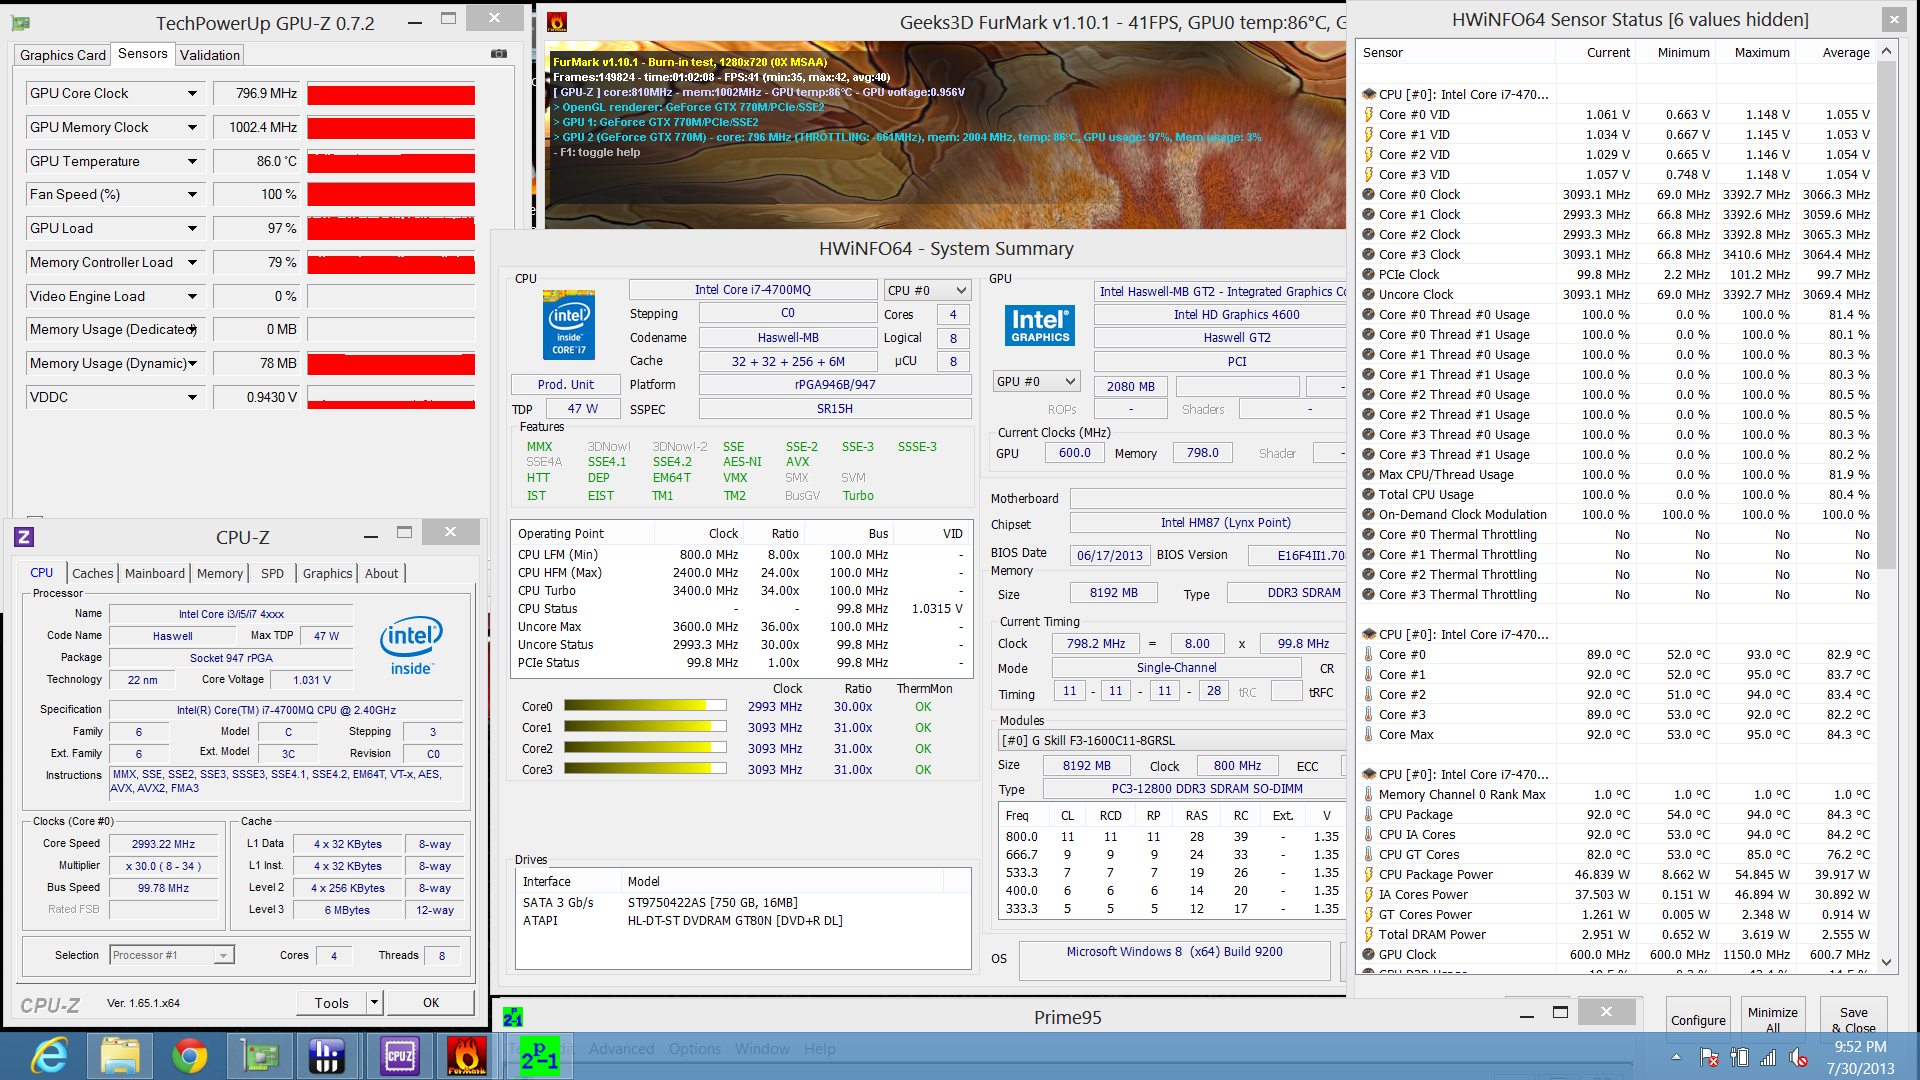Click the GPU-Z title bar app icon
Image resolution: width=1920 pixels, height=1080 pixels.
pos(20,23)
